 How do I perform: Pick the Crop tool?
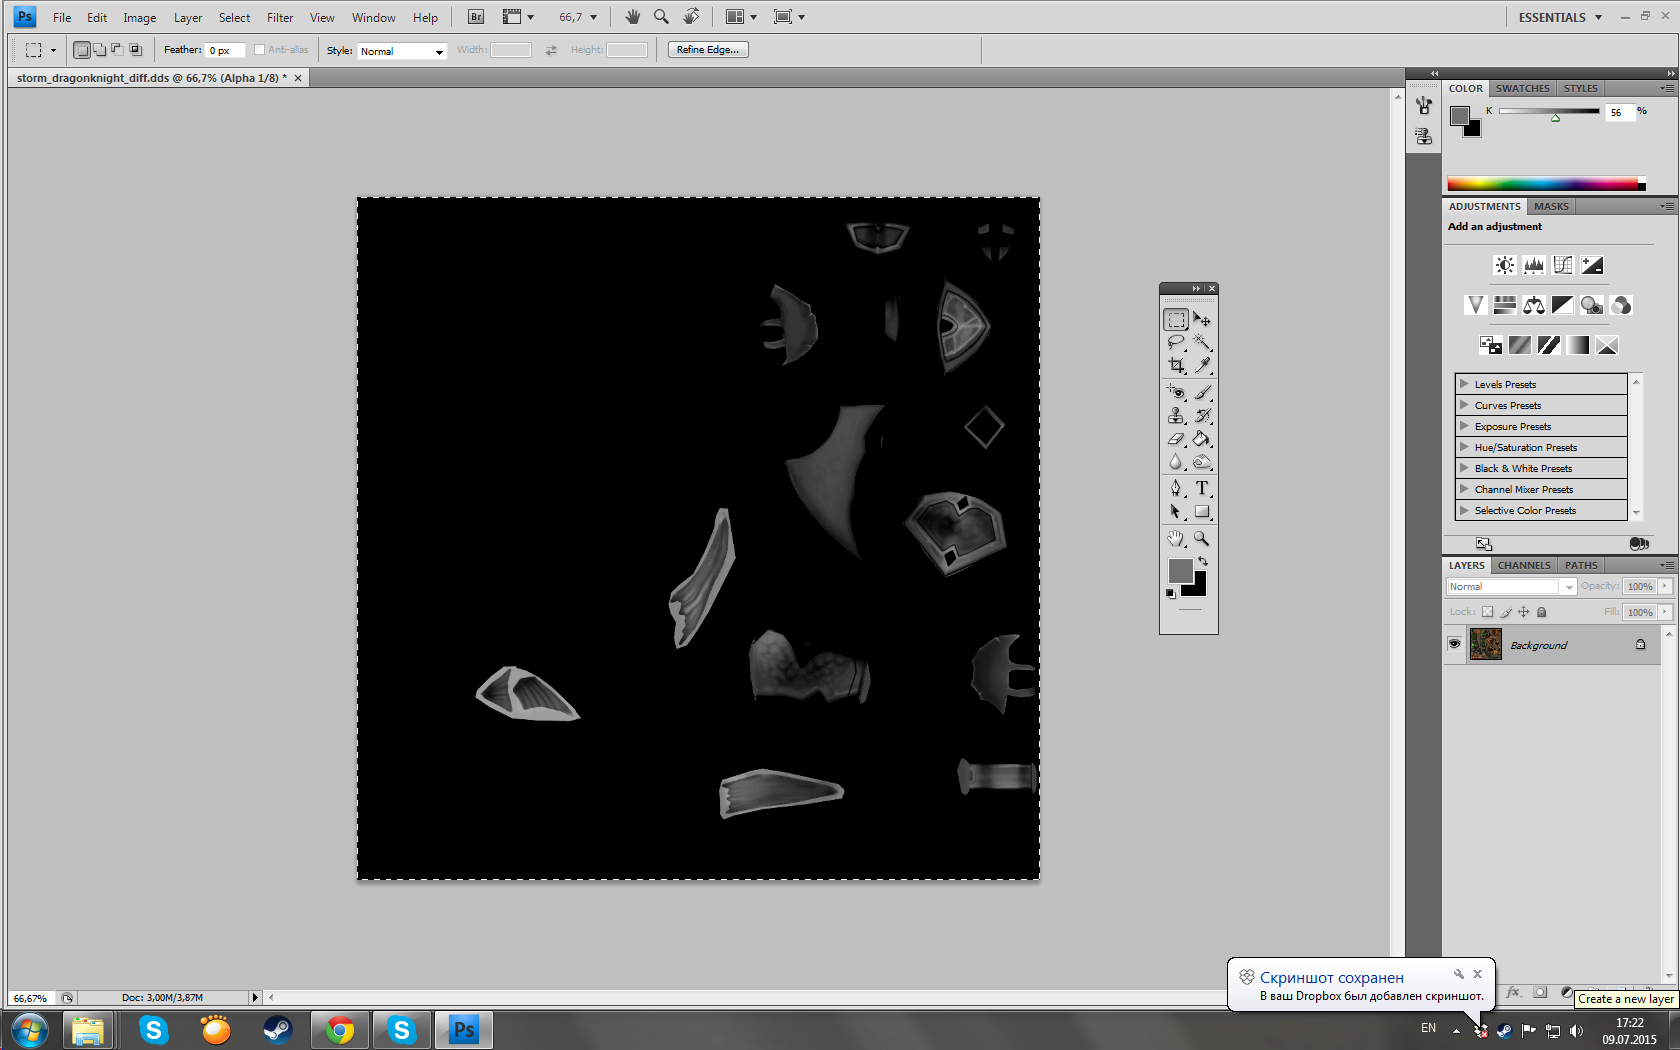1176,366
